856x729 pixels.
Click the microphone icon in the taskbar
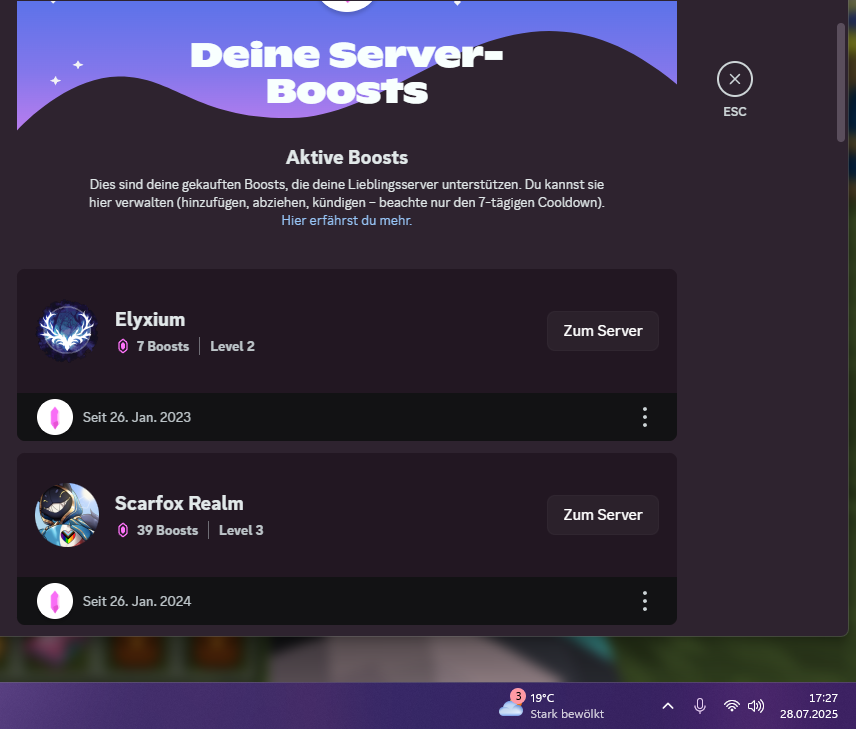tap(700, 706)
